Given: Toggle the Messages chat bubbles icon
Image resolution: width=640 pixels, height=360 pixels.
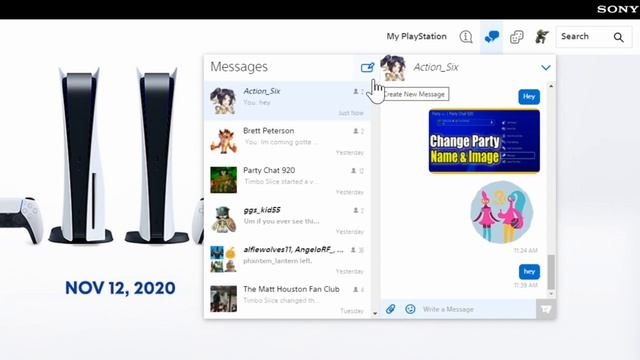Looking at the screenshot, I should [491, 37].
